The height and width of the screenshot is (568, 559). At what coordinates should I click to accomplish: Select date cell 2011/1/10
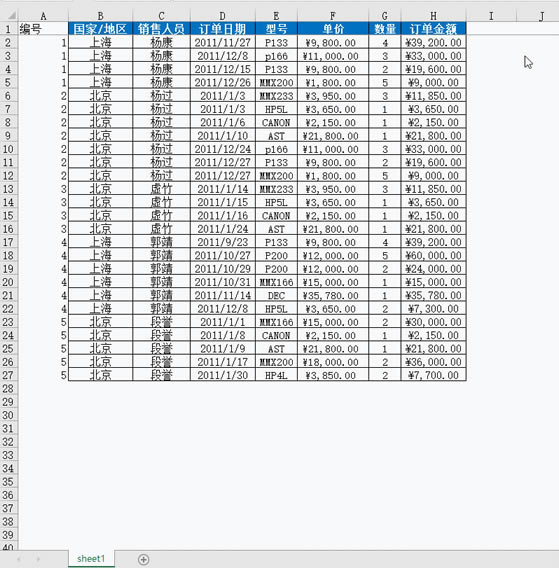(x=222, y=135)
